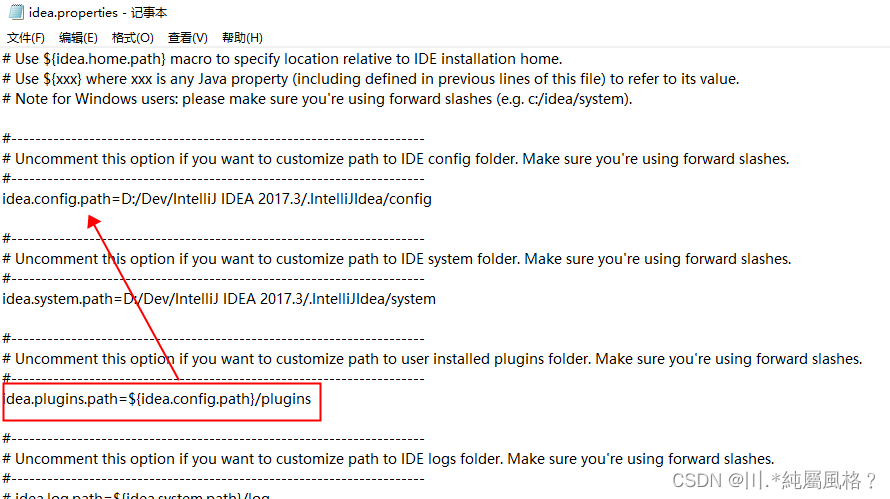Open the 格式(O) menu

pos(133,37)
